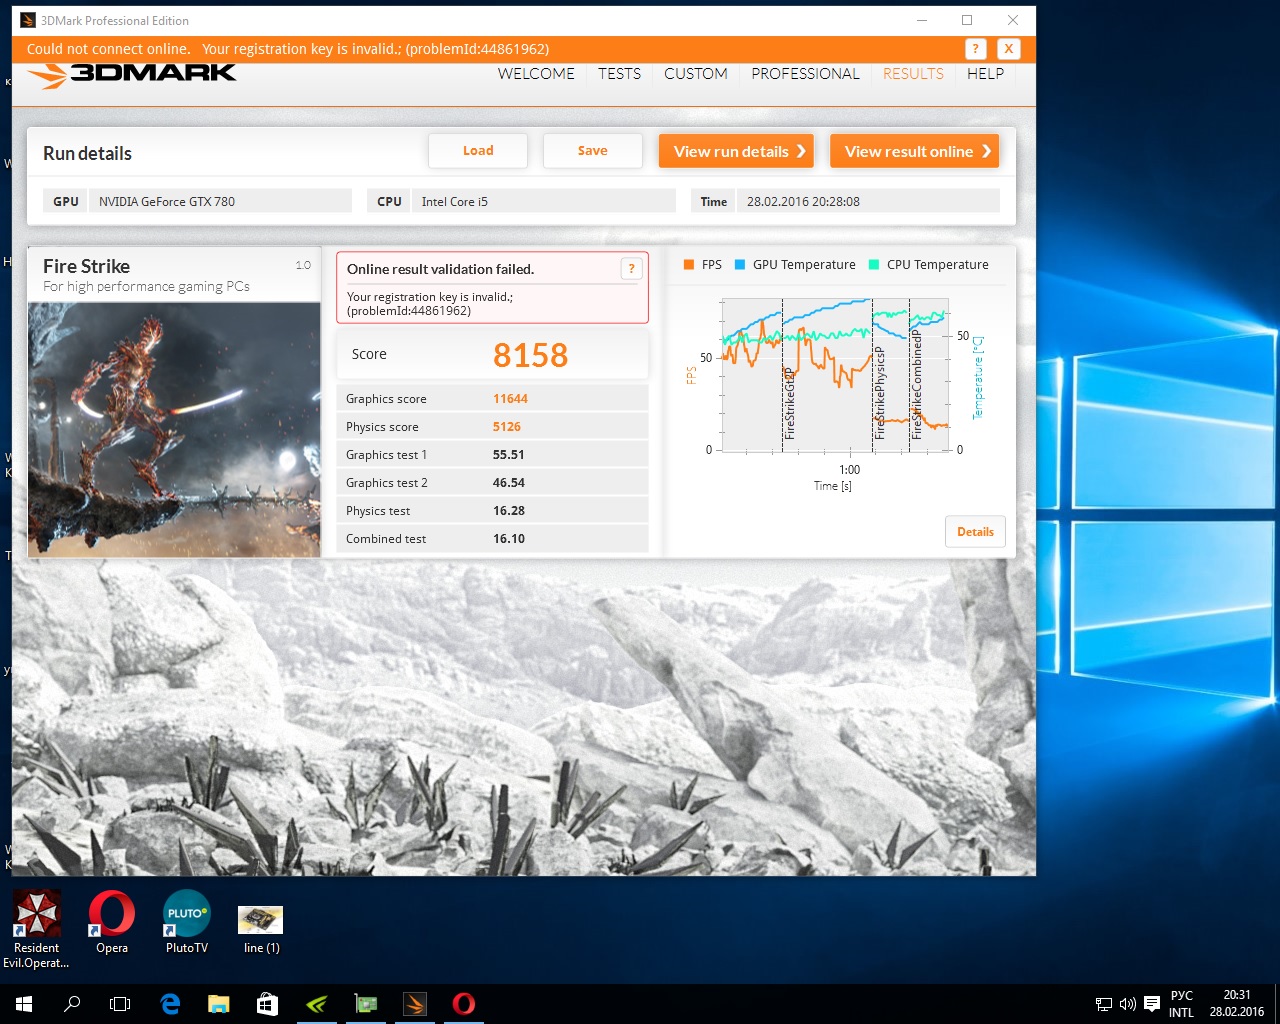
Task: Click the Physics score value 5126
Action: point(507,427)
